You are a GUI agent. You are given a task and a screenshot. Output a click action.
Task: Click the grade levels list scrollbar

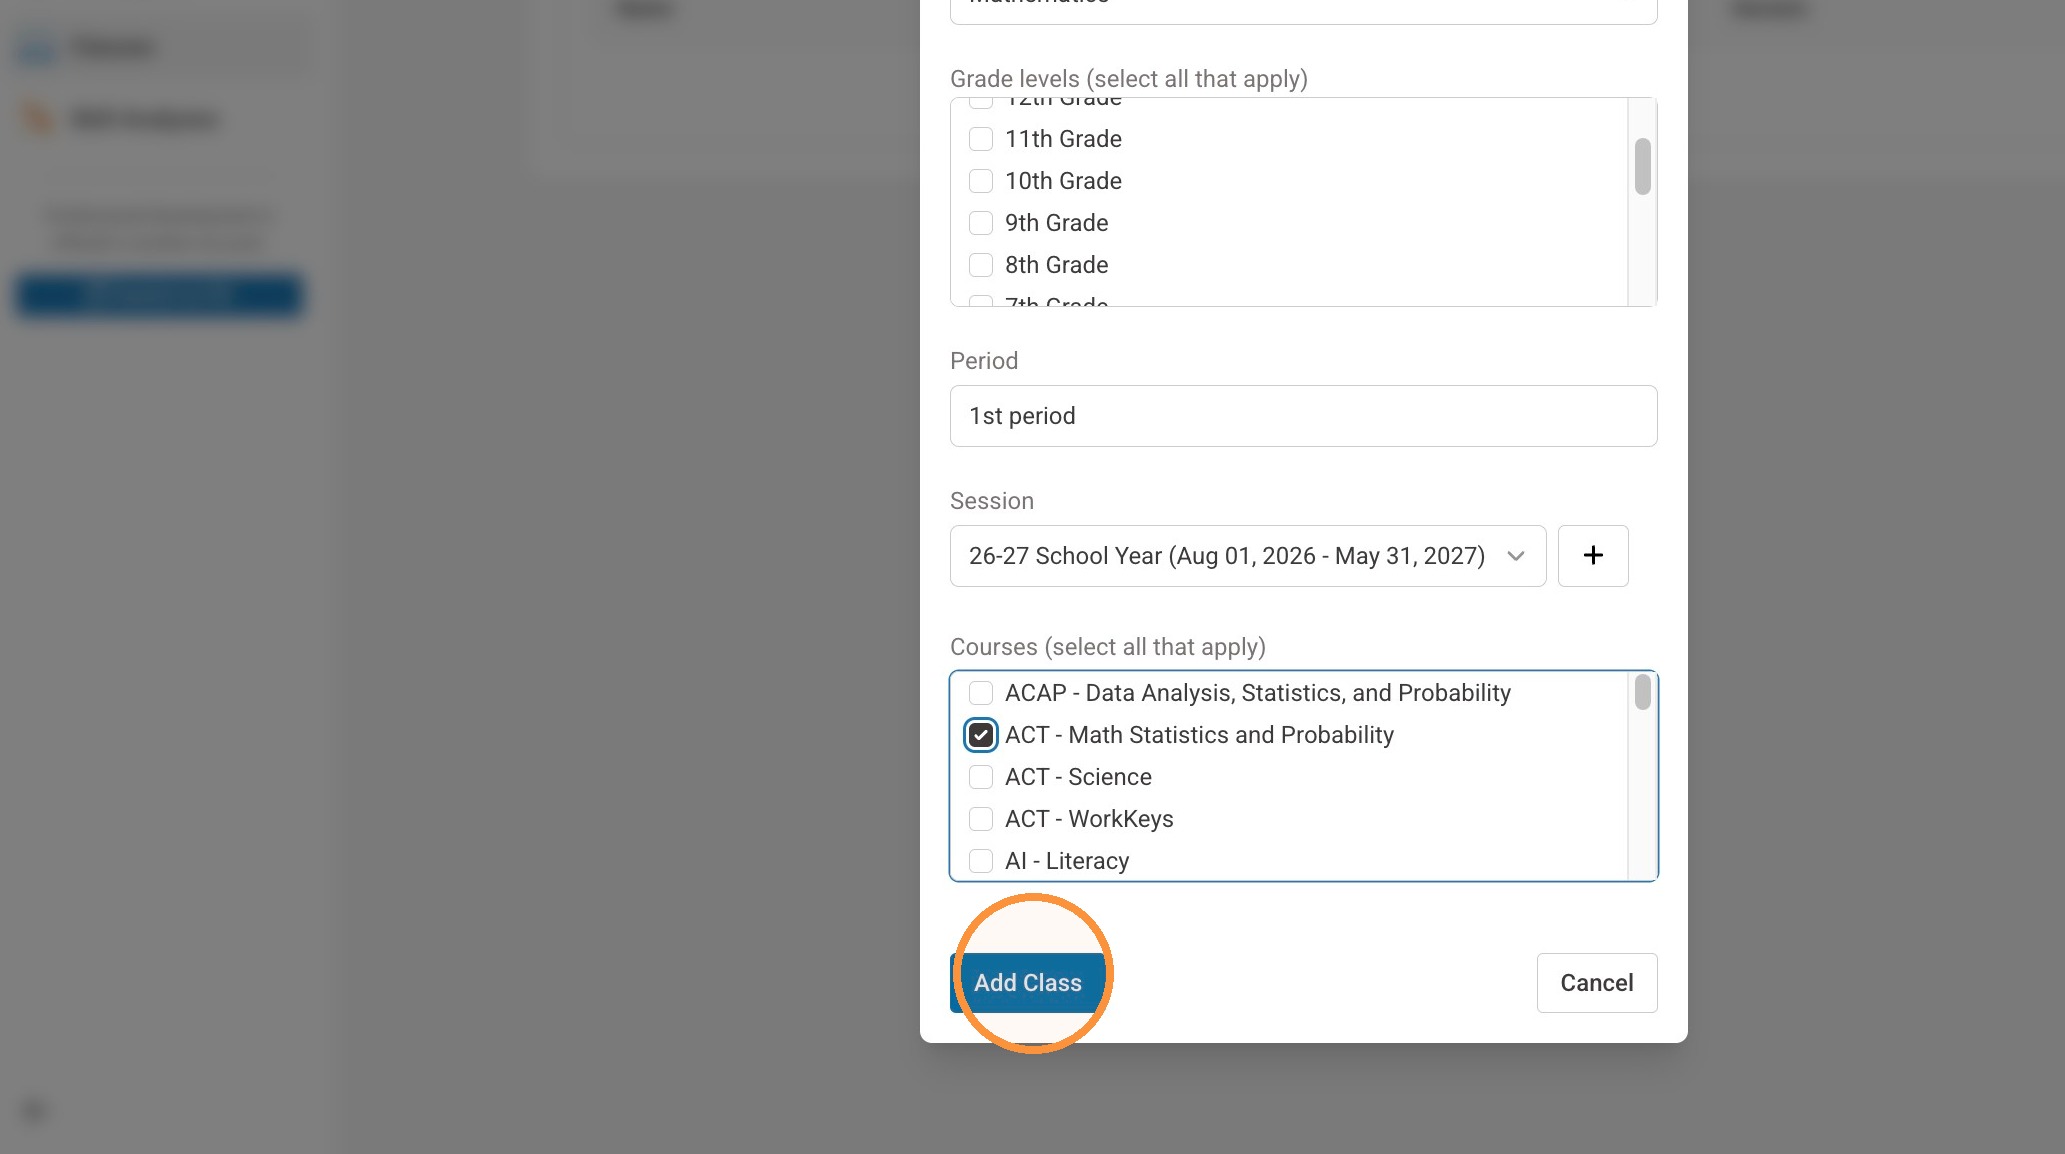click(x=1642, y=166)
